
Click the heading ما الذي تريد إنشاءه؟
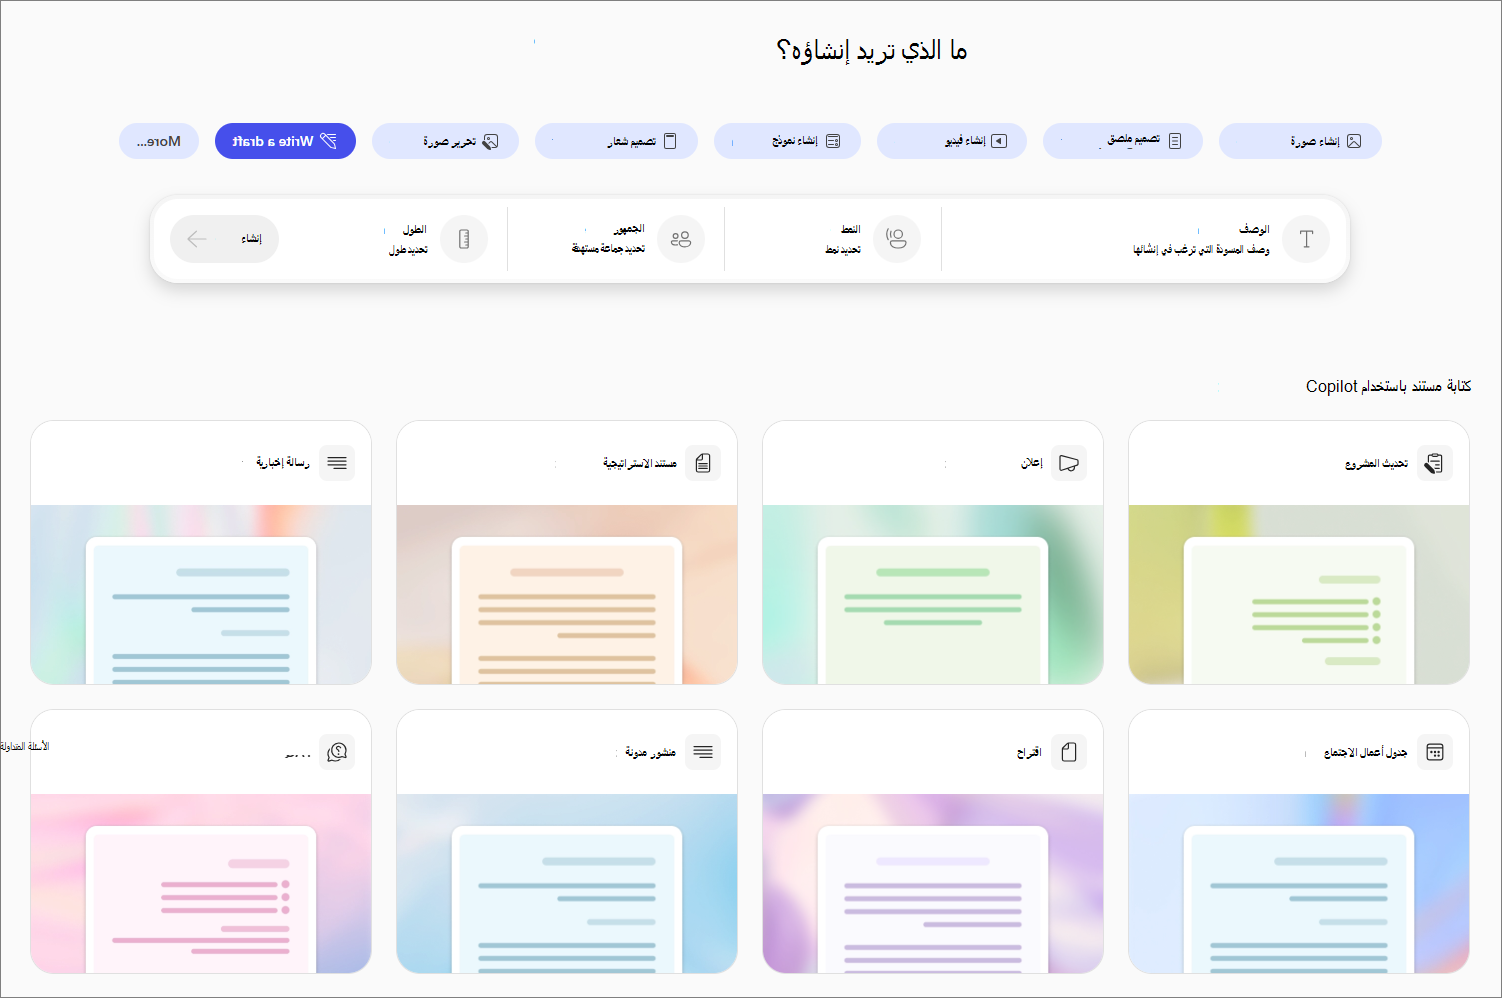[872, 51]
